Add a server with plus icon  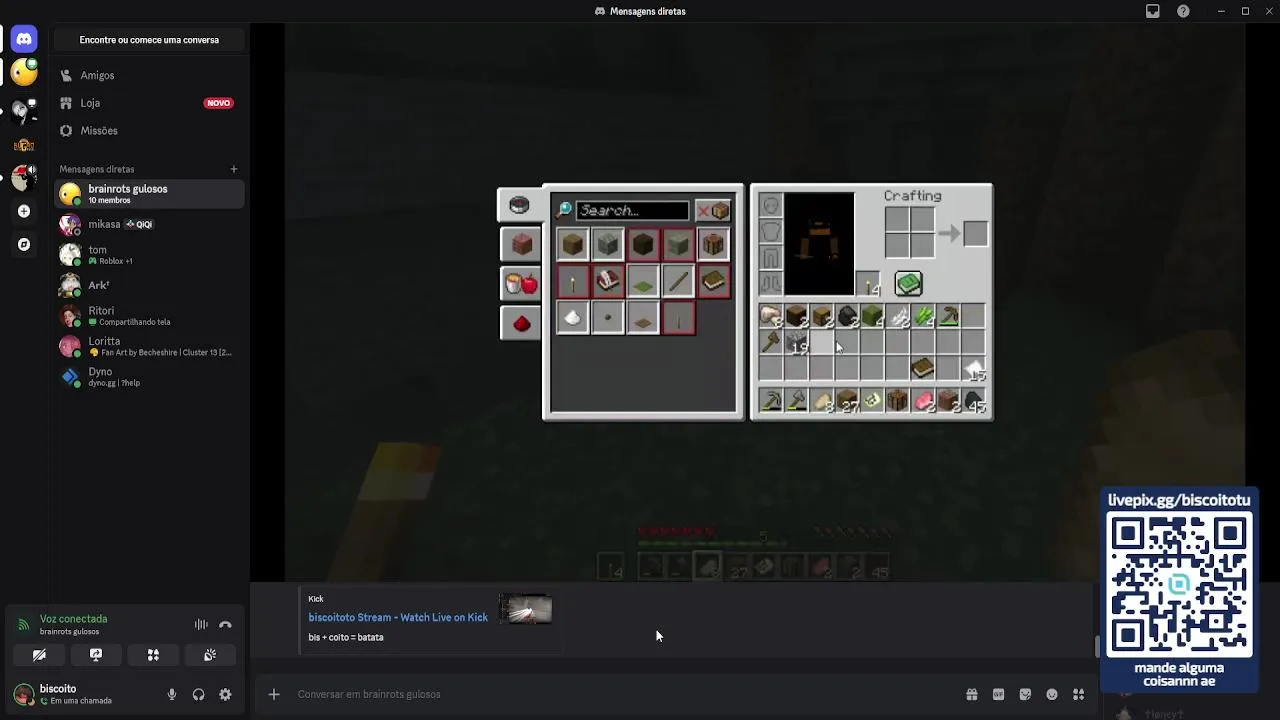(x=24, y=211)
